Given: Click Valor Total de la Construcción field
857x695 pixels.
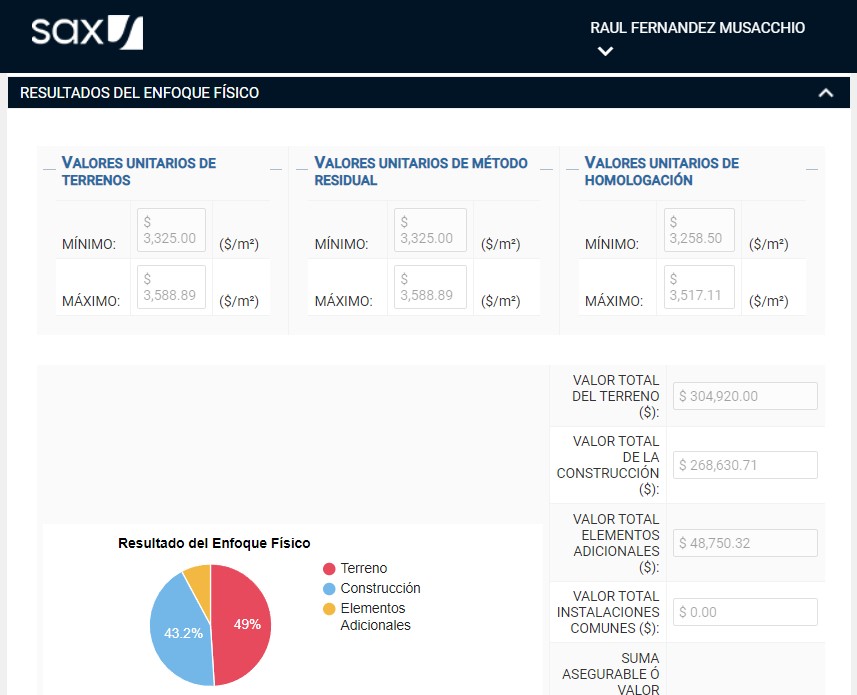Looking at the screenshot, I should point(745,465).
